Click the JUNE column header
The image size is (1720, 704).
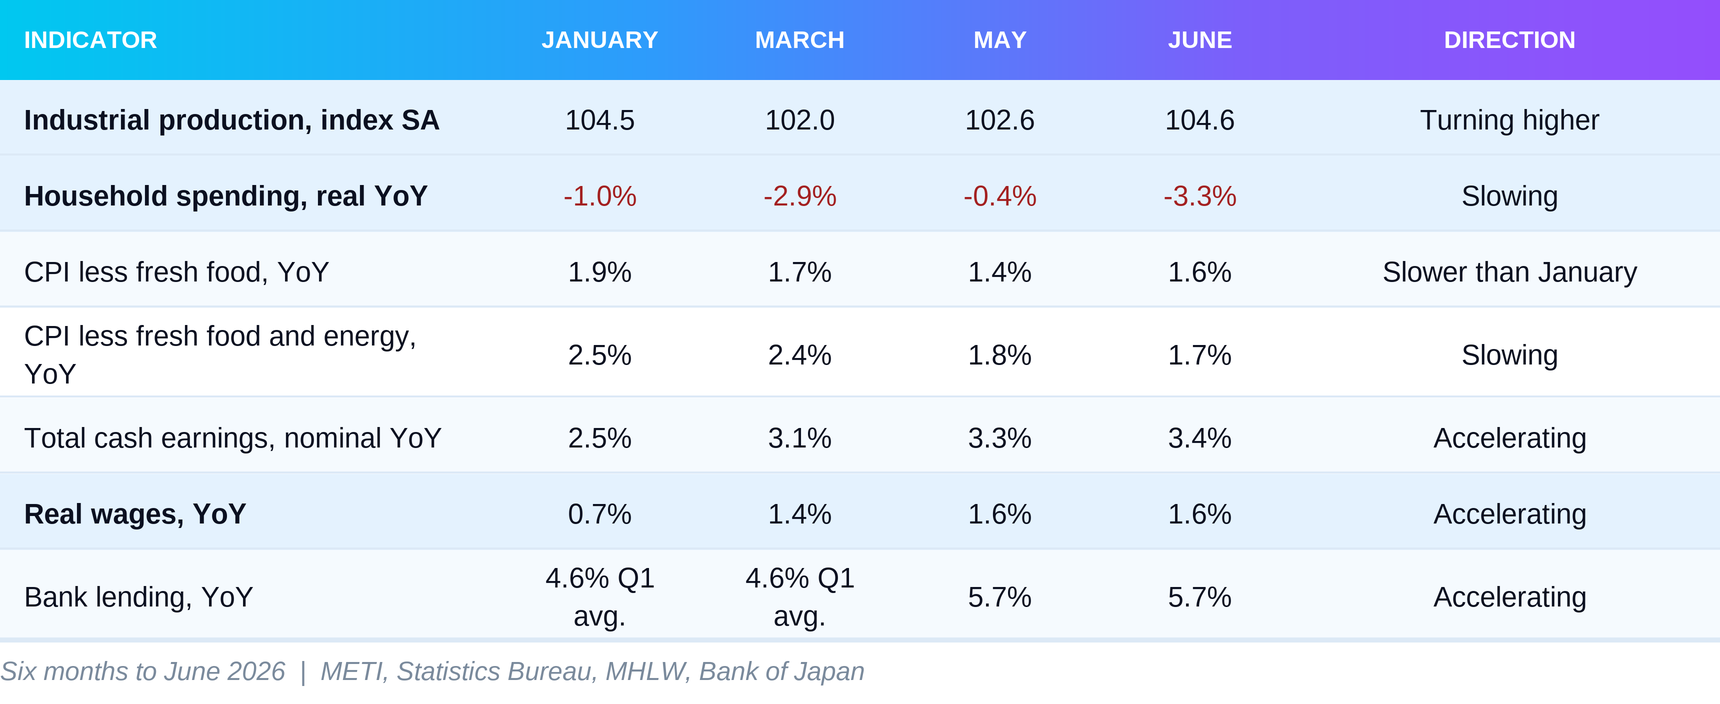coord(1200,40)
